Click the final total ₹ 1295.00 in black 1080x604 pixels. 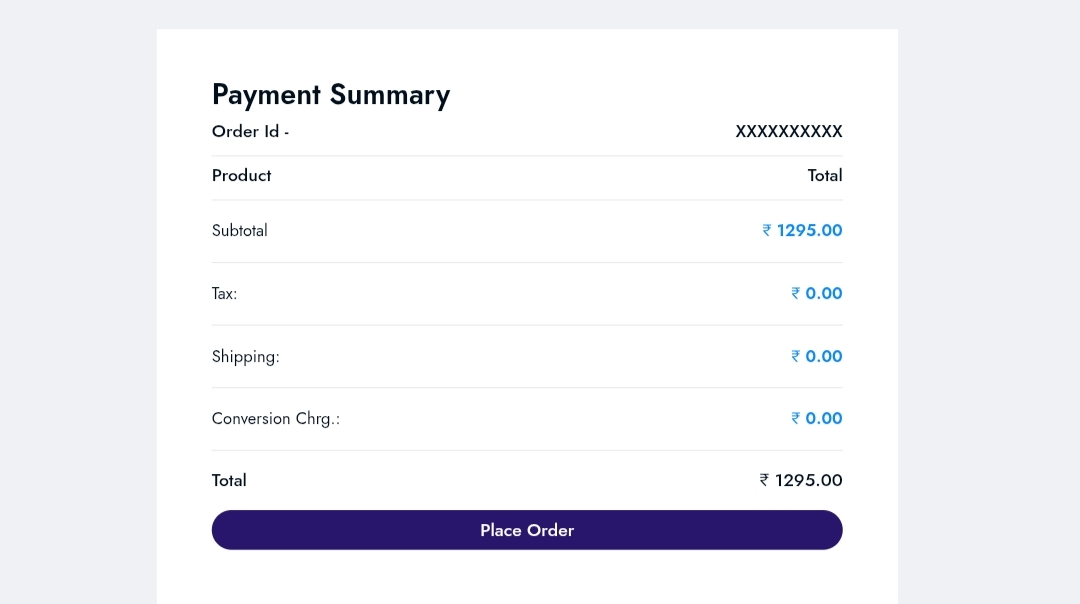coord(801,480)
